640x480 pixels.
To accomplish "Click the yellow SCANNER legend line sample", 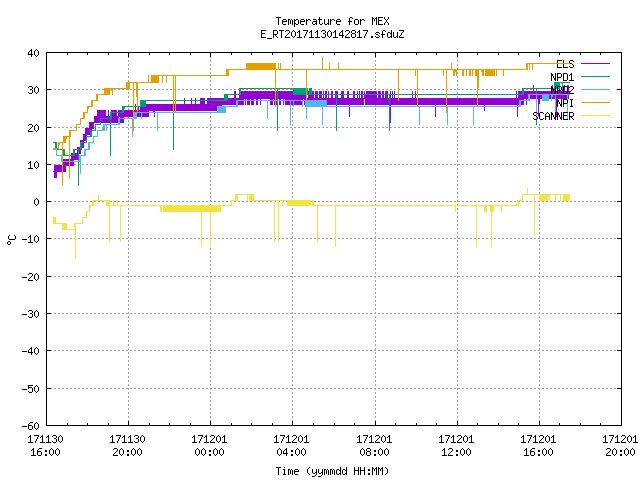I will point(595,116).
